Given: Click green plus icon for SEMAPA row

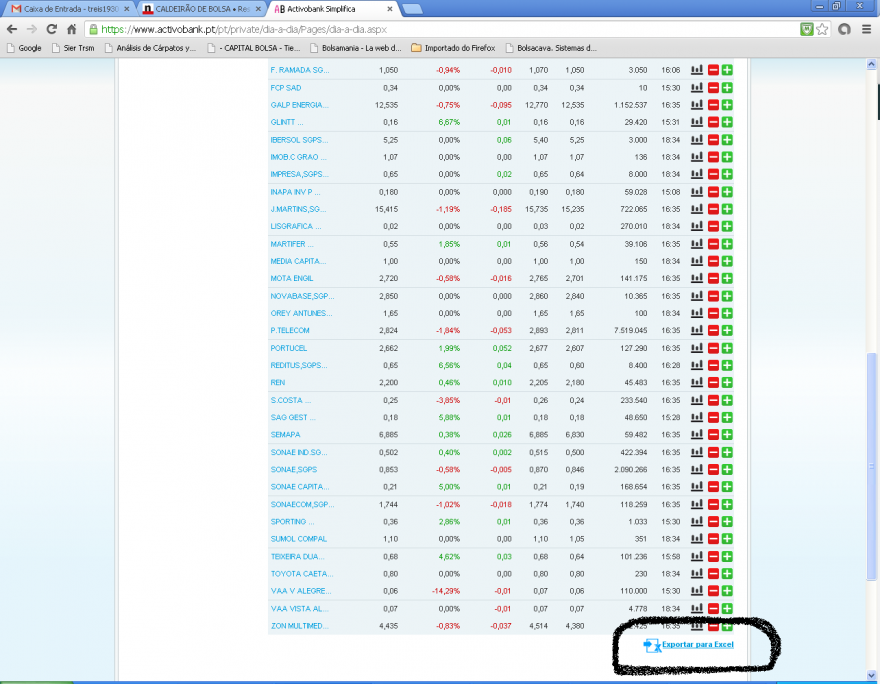Looking at the screenshot, I should (x=727, y=435).
